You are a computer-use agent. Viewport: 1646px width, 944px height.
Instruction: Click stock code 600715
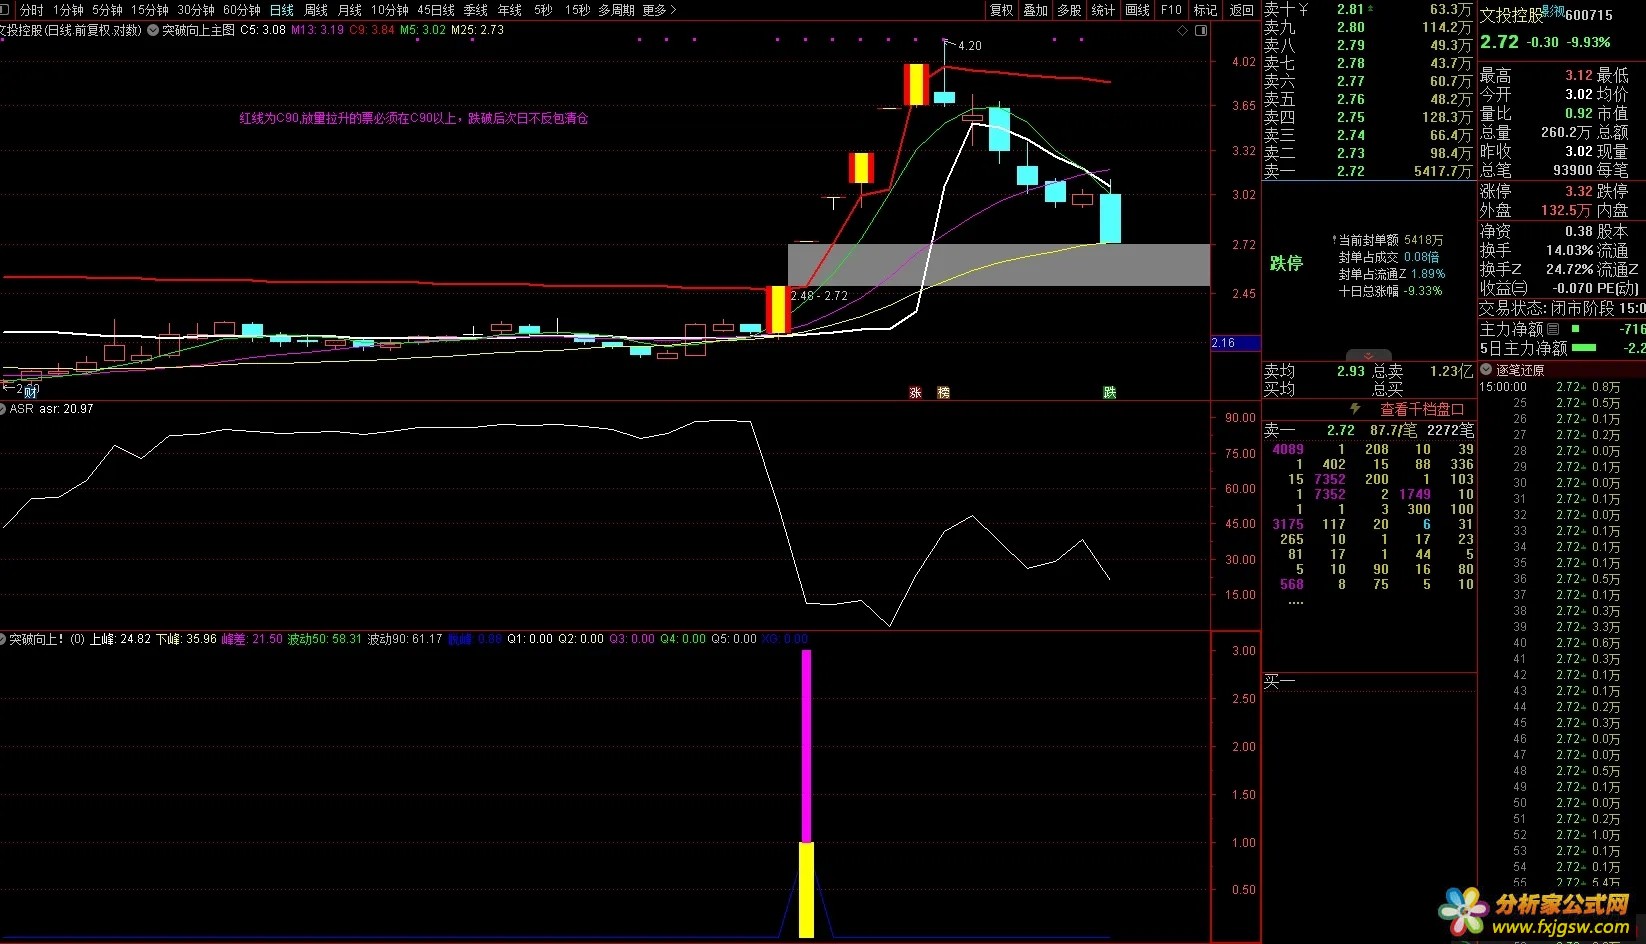1589,15
